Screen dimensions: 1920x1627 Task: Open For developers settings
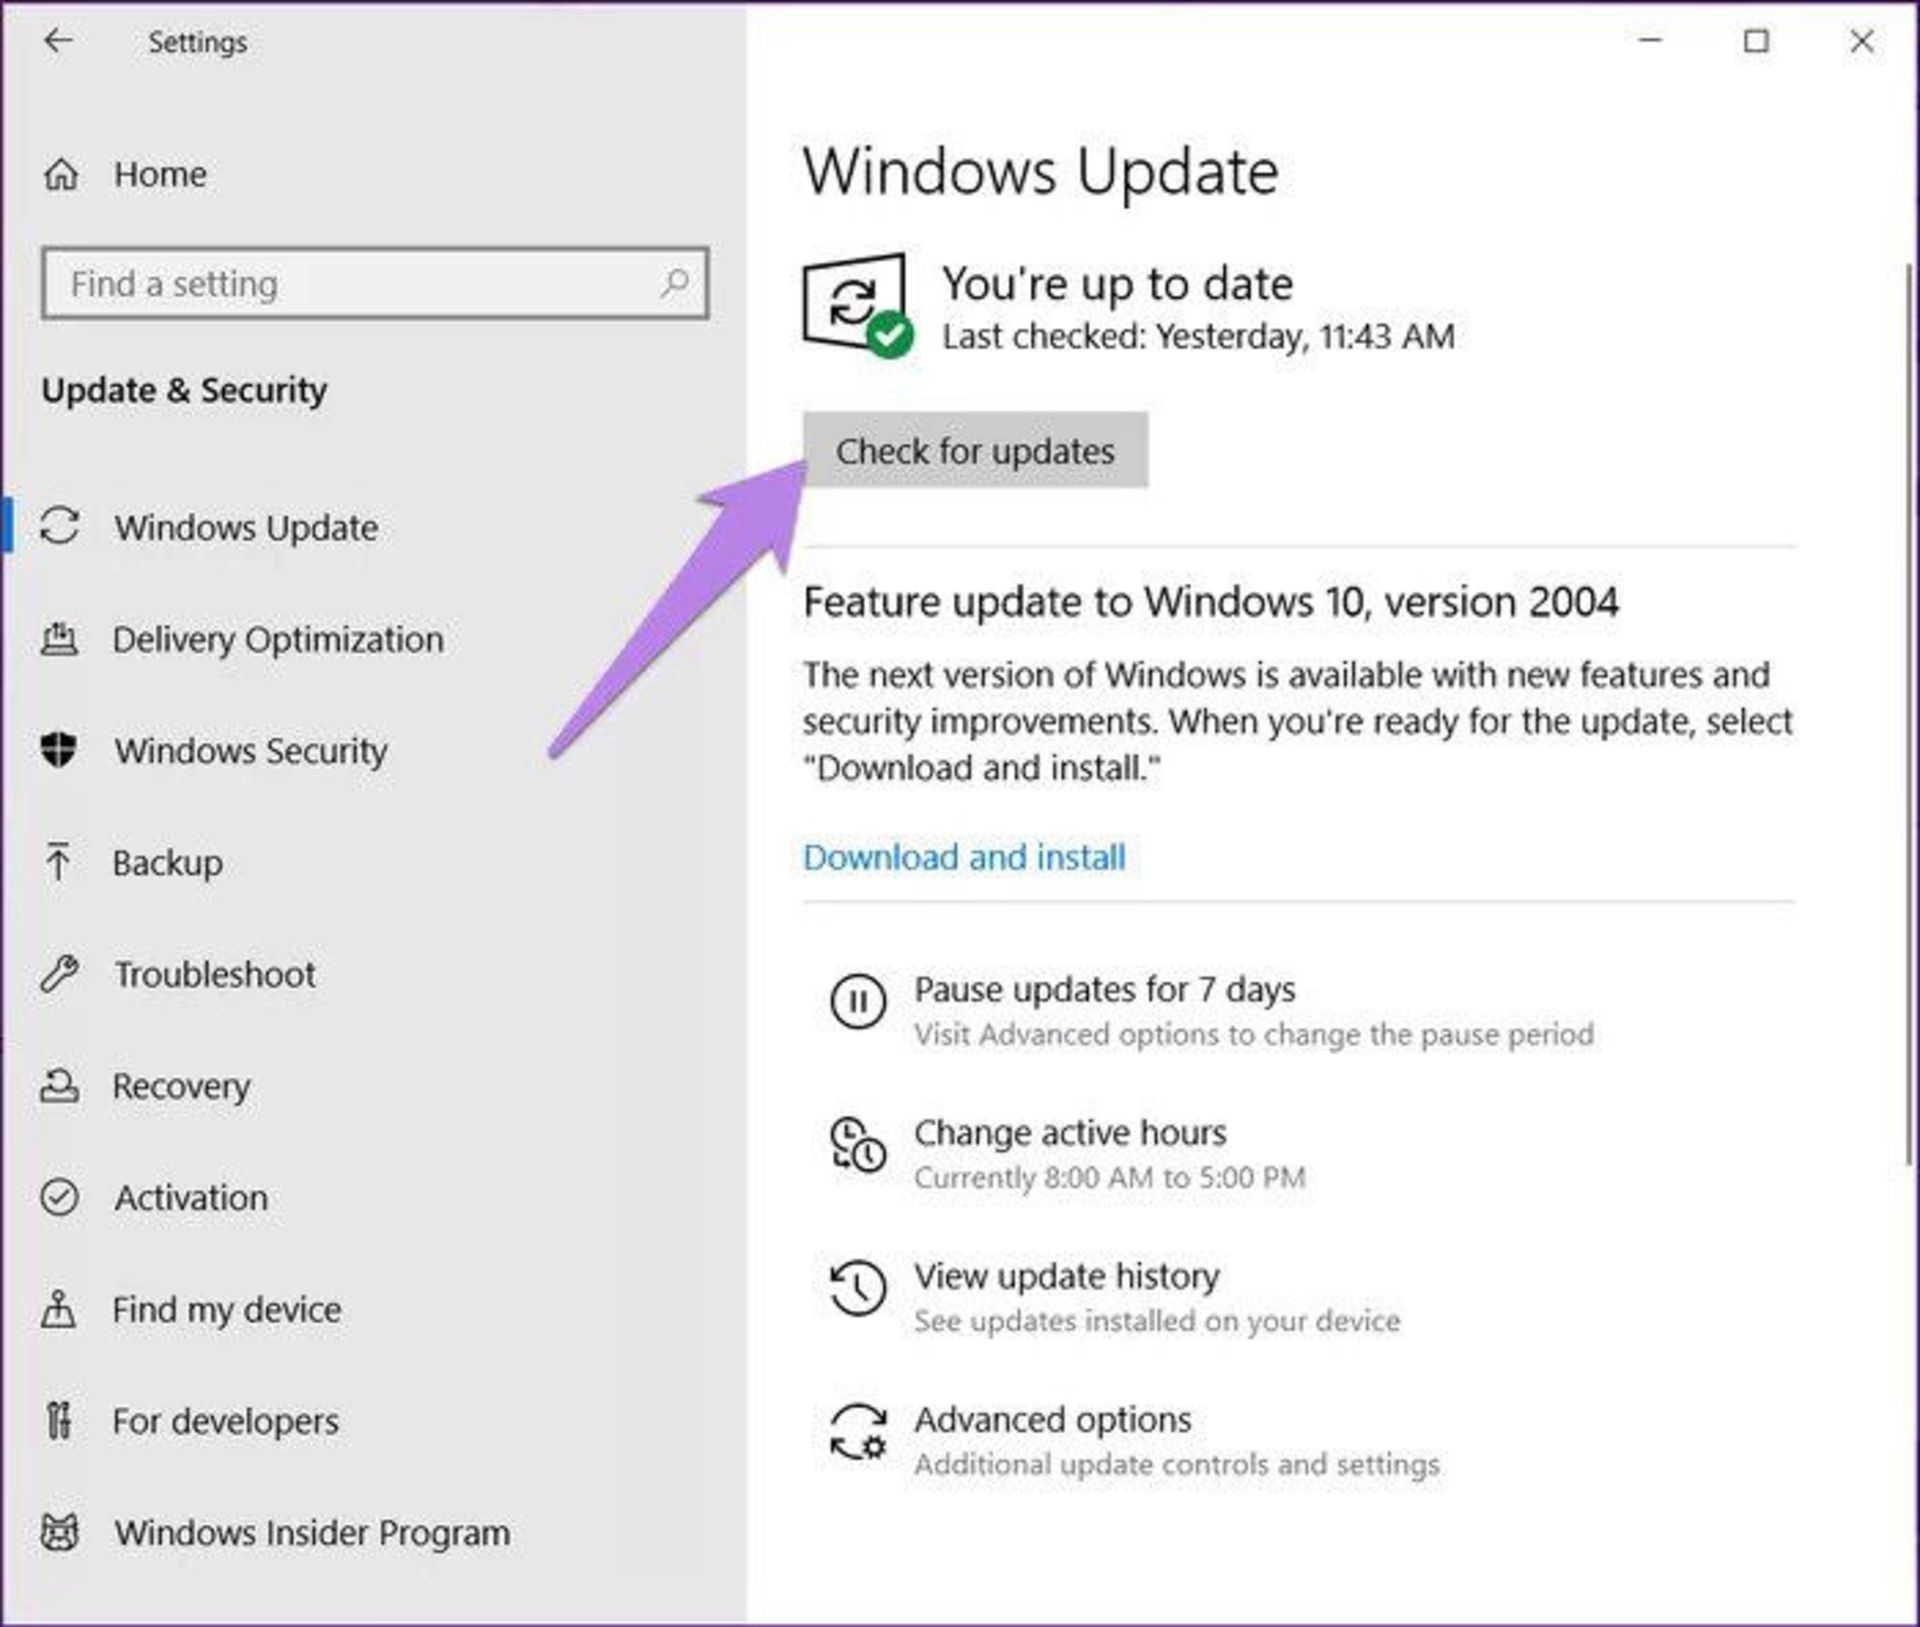[x=225, y=1421]
